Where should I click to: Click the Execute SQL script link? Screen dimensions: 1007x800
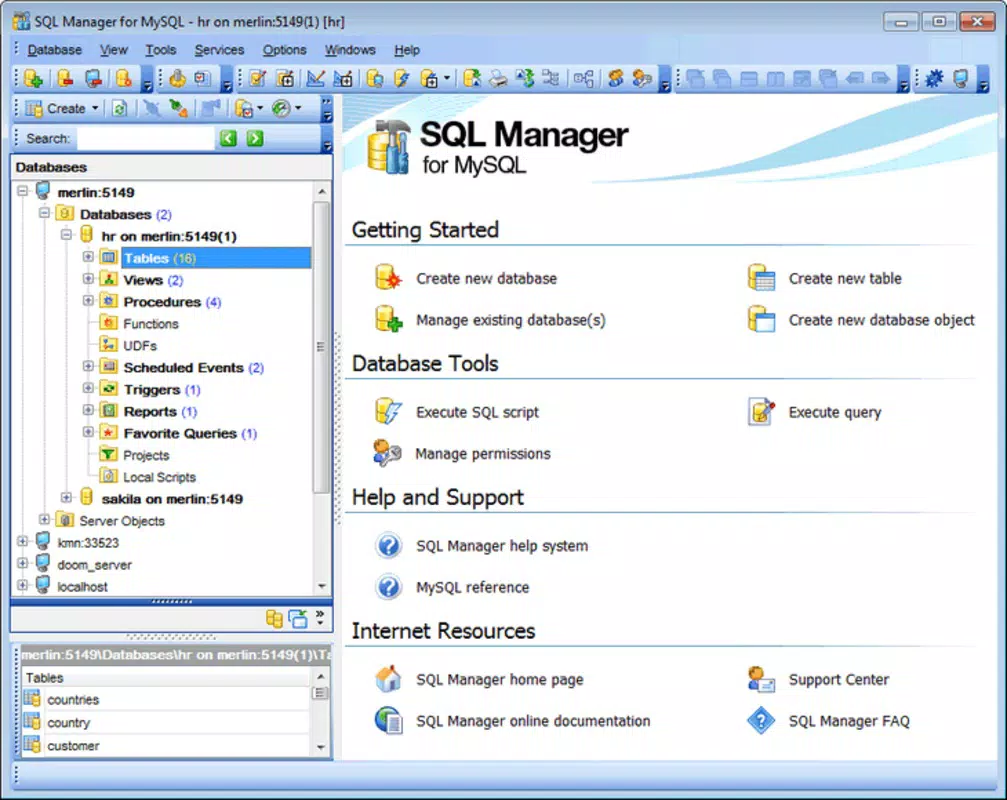(x=477, y=412)
